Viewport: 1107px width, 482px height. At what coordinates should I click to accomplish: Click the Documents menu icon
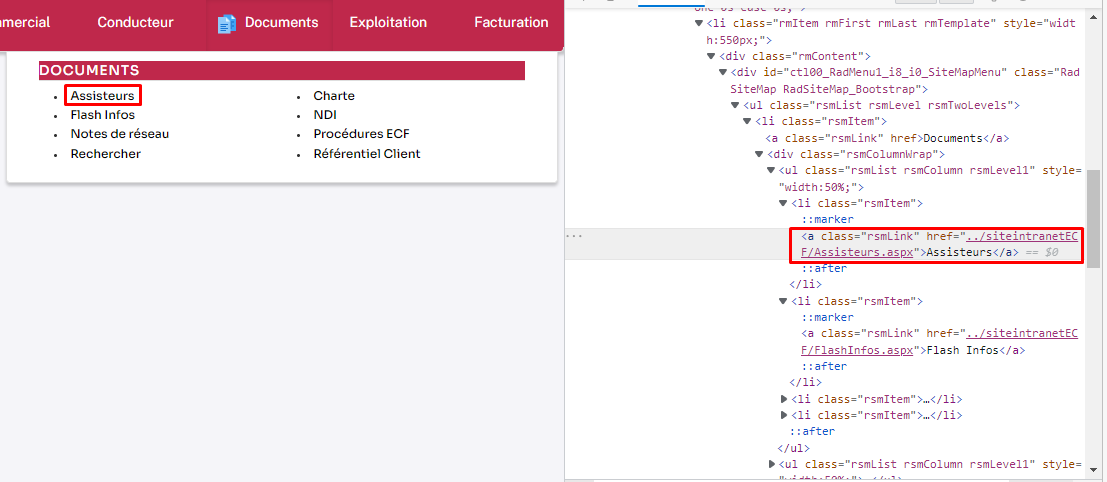click(227, 23)
